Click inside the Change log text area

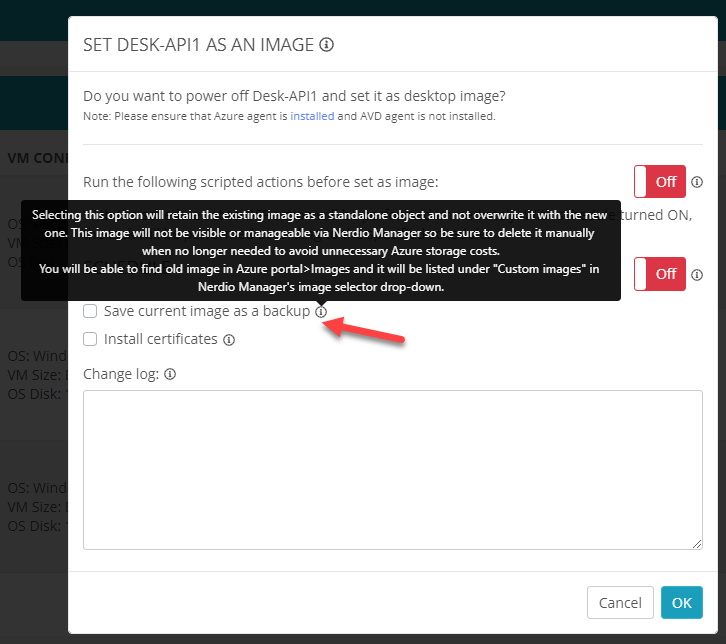[392, 468]
